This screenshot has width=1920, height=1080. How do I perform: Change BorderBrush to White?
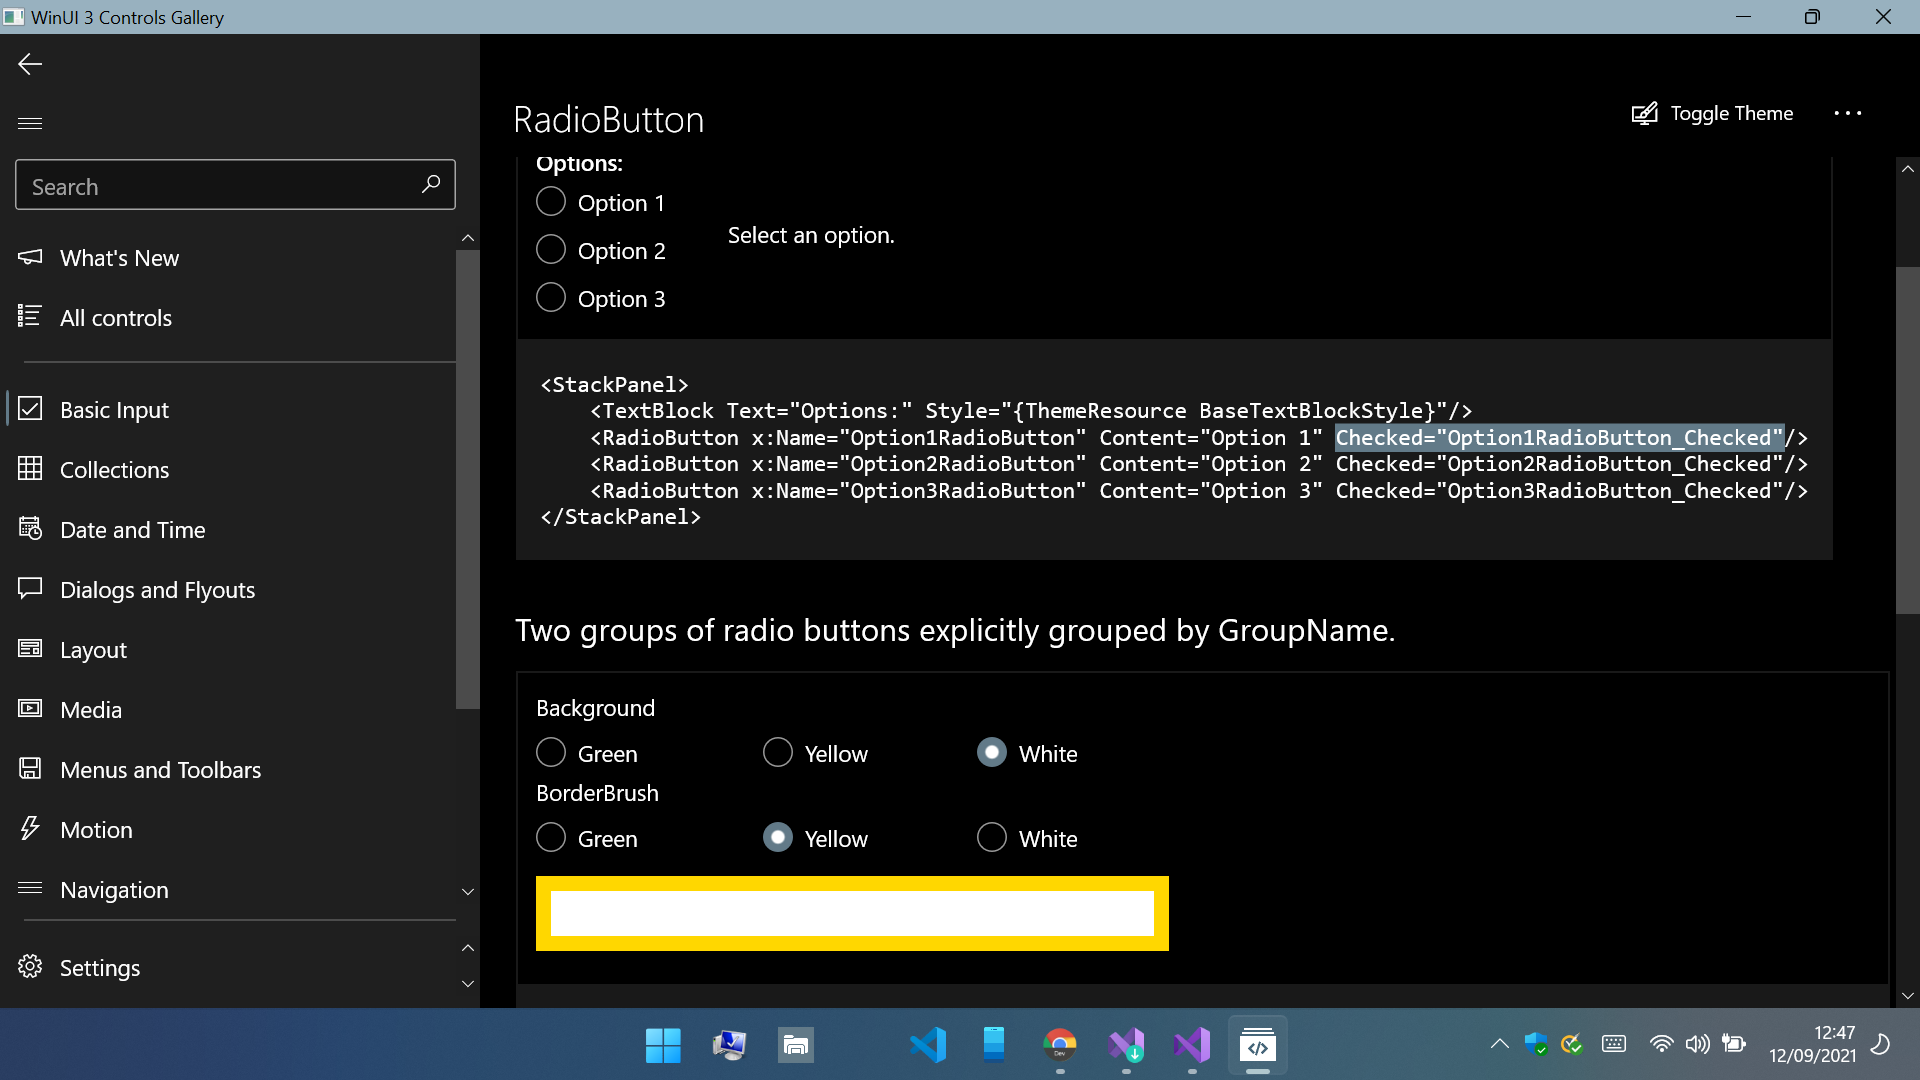click(991, 837)
